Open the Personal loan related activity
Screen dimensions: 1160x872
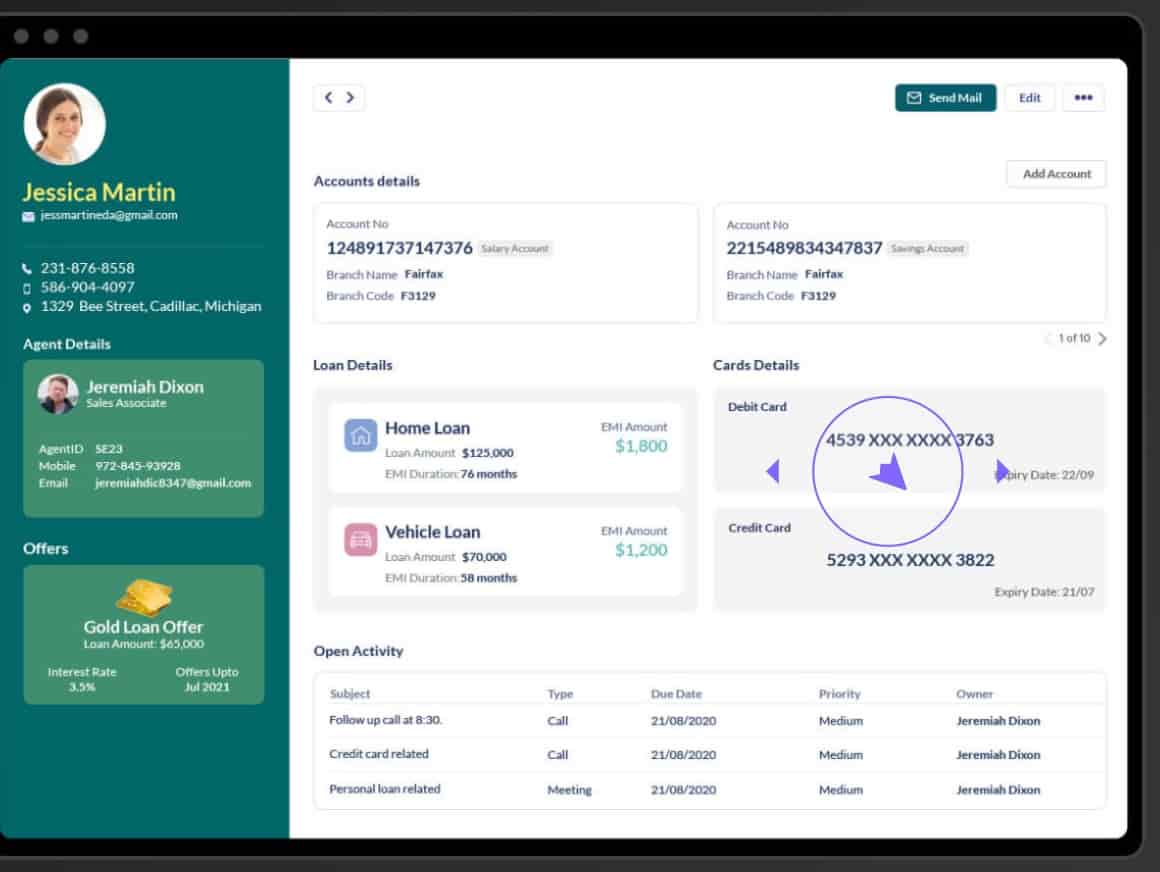pyautogui.click(x=385, y=789)
